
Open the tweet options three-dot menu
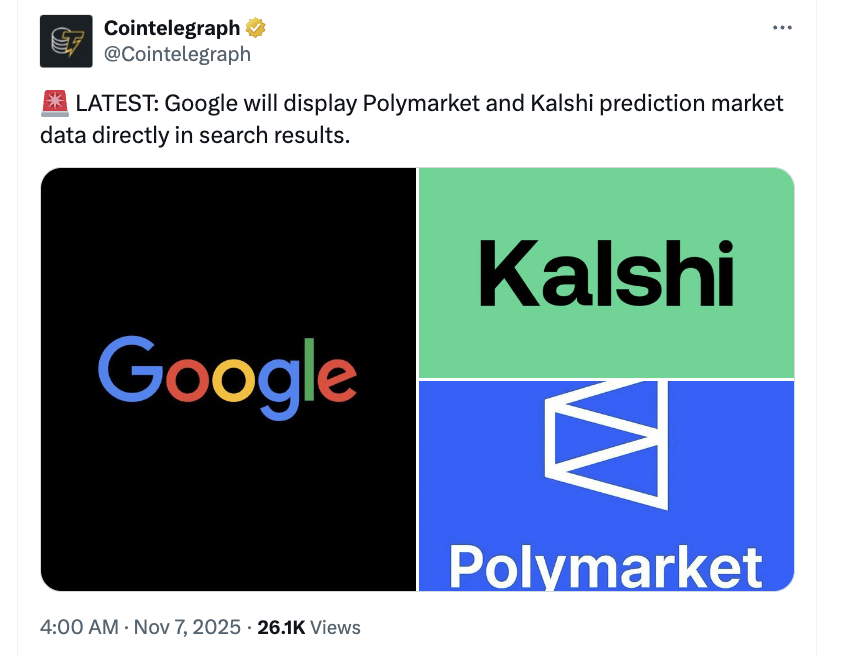[x=782, y=28]
